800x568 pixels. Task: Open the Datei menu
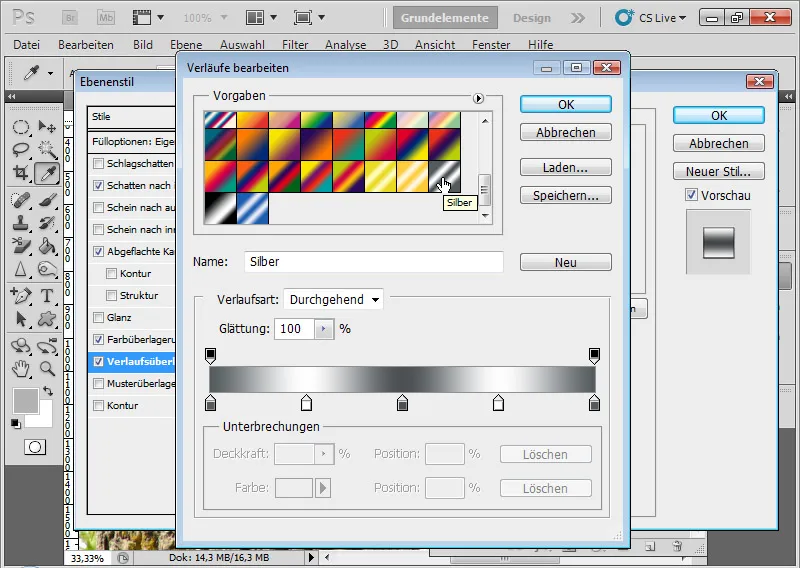point(27,45)
